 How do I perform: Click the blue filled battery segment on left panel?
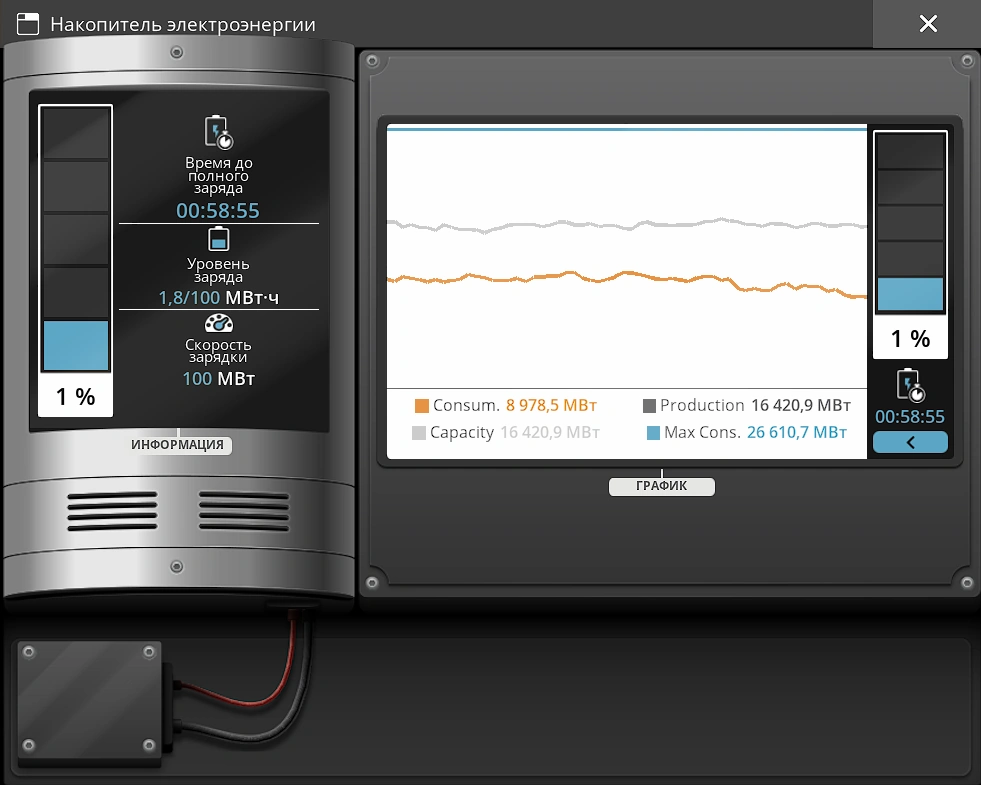click(x=76, y=346)
